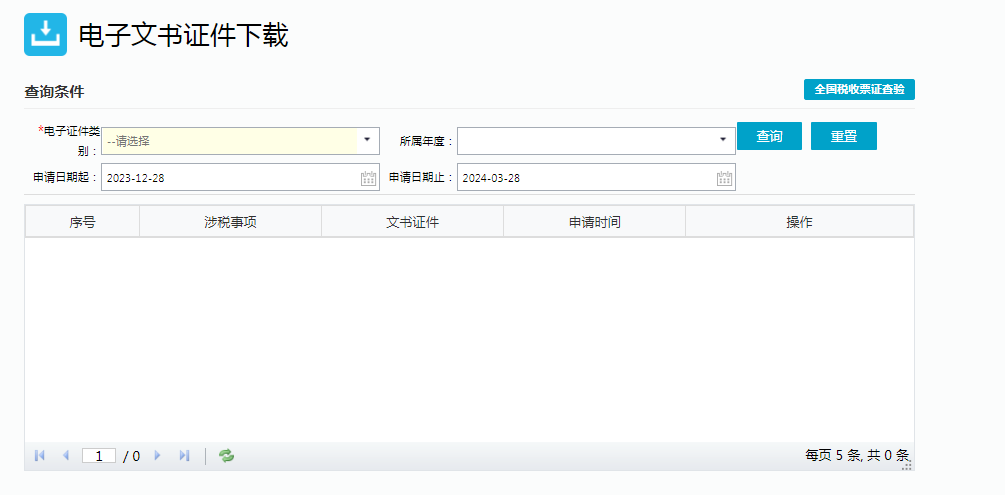The width and height of the screenshot is (1005, 495).
Task: Click the 申请日期起 date field
Action: (230, 178)
